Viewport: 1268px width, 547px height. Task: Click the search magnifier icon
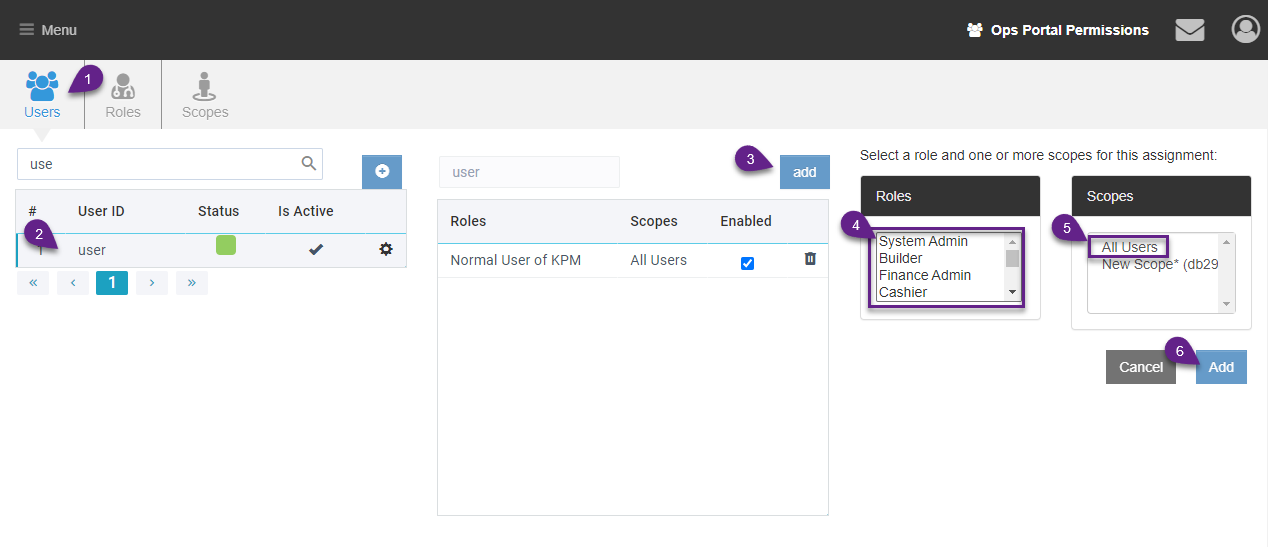(x=309, y=164)
